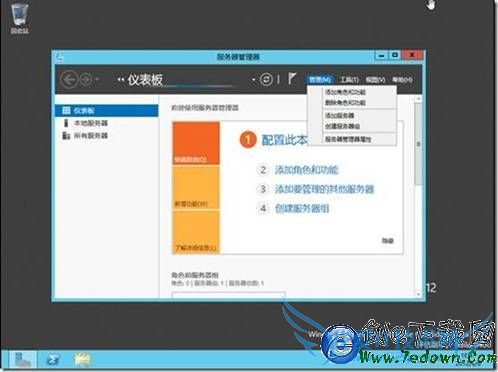This screenshot has height=372, width=498.
Task: Choose 创建服务器组 in the menu
Action: click(x=342, y=126)
